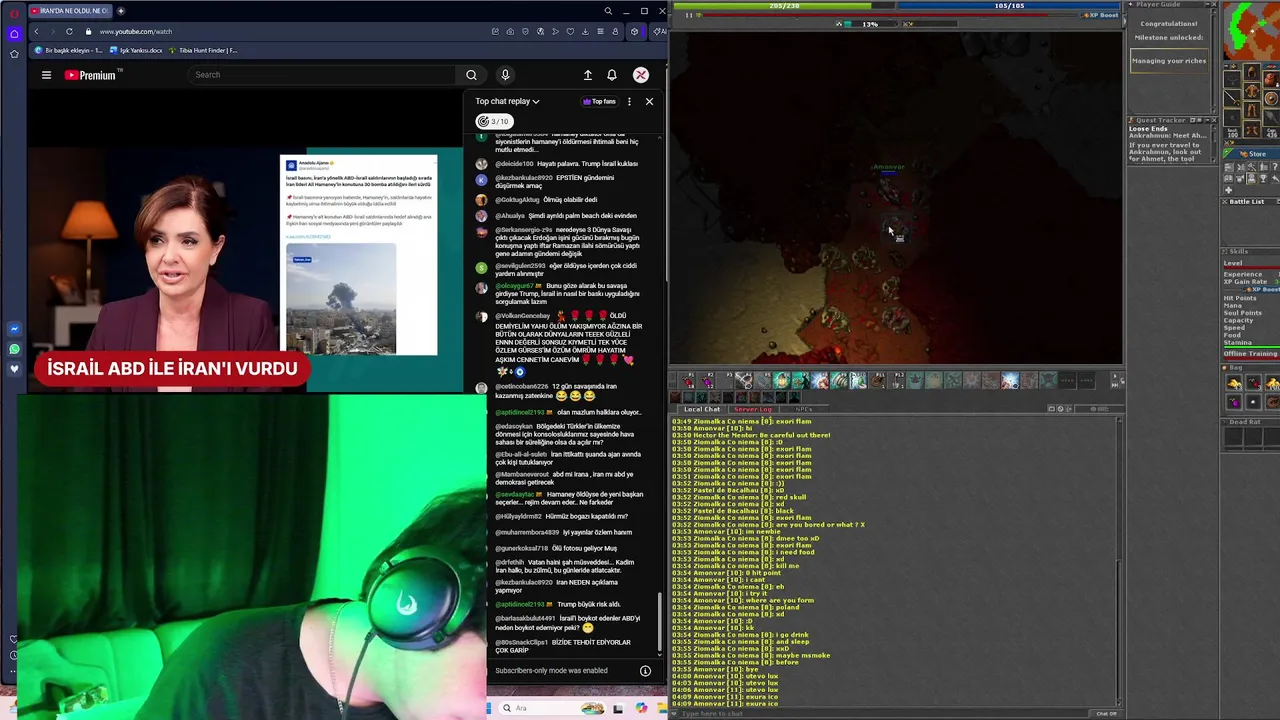
Task: Click the Stamina row in Skills
Action: click(1250, 343)
